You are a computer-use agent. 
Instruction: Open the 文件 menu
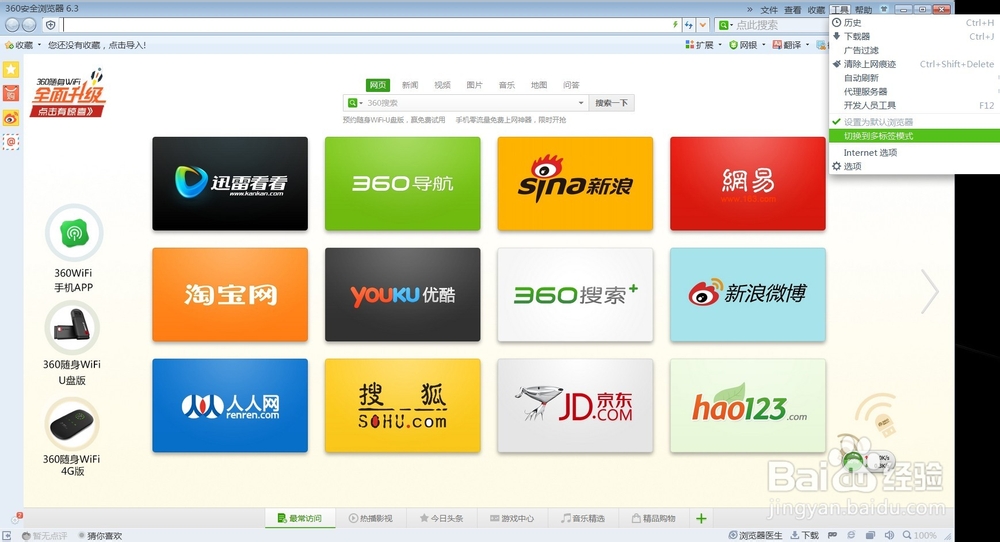click(769, 10)
